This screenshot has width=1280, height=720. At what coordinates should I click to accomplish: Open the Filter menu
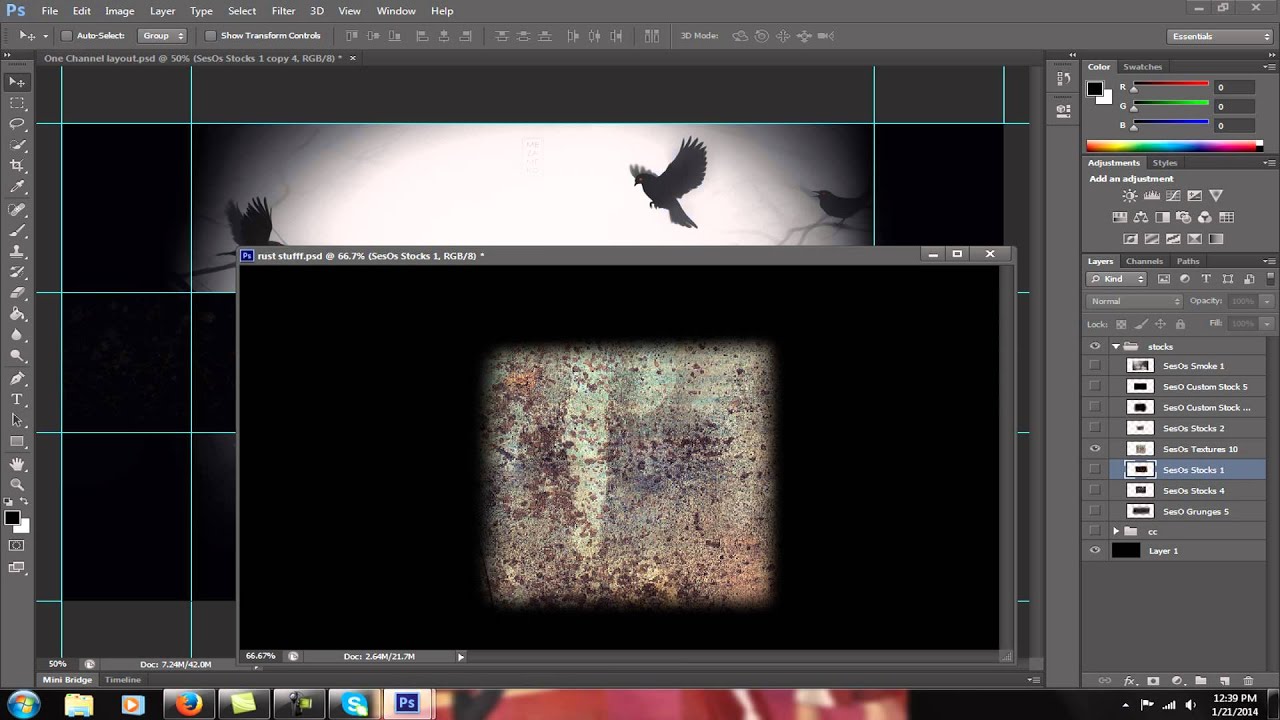(283, 11)
